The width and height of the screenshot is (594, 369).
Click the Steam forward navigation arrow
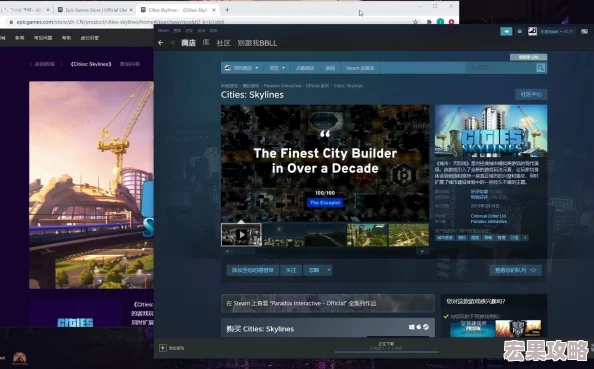pyautogui.click(x=172, y=43)
